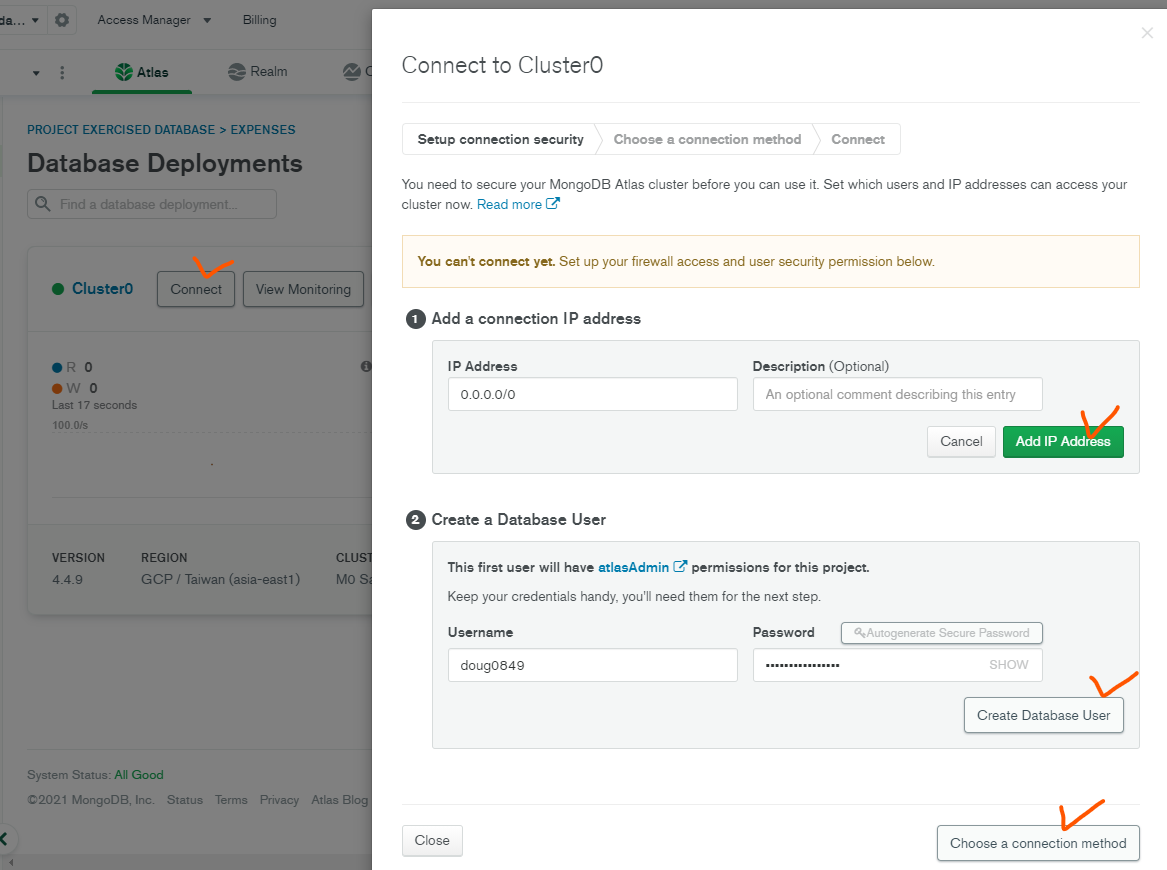Click the Atlas leaf icon
The height and width of the screenshot is (870, 1167).
point(123,72)
